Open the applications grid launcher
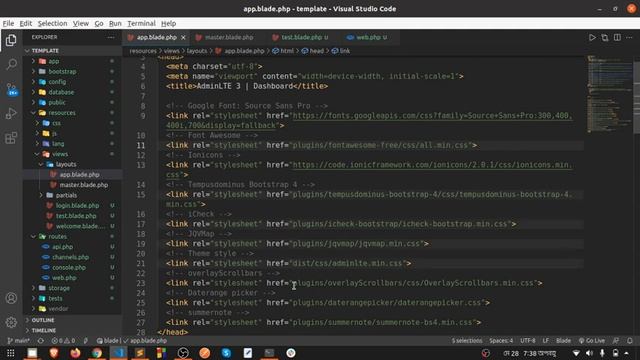 tap(11, 353)
